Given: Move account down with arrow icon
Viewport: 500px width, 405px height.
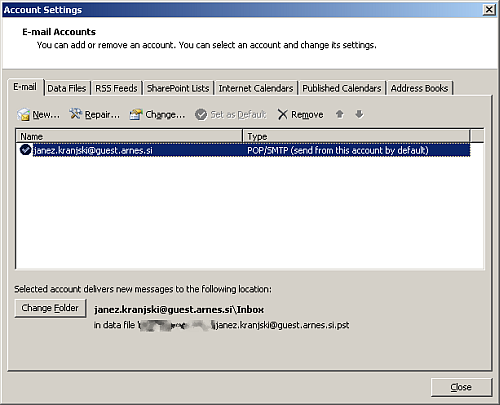Looking at the screenshot, I should coord(359,114).
